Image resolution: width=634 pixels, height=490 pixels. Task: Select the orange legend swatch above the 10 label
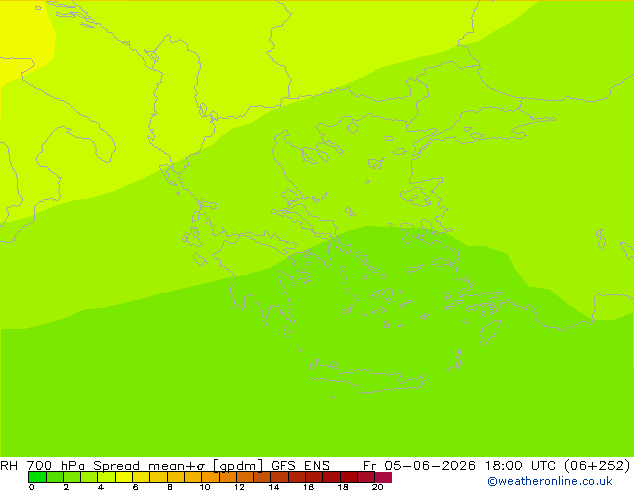tap(210, 477)
